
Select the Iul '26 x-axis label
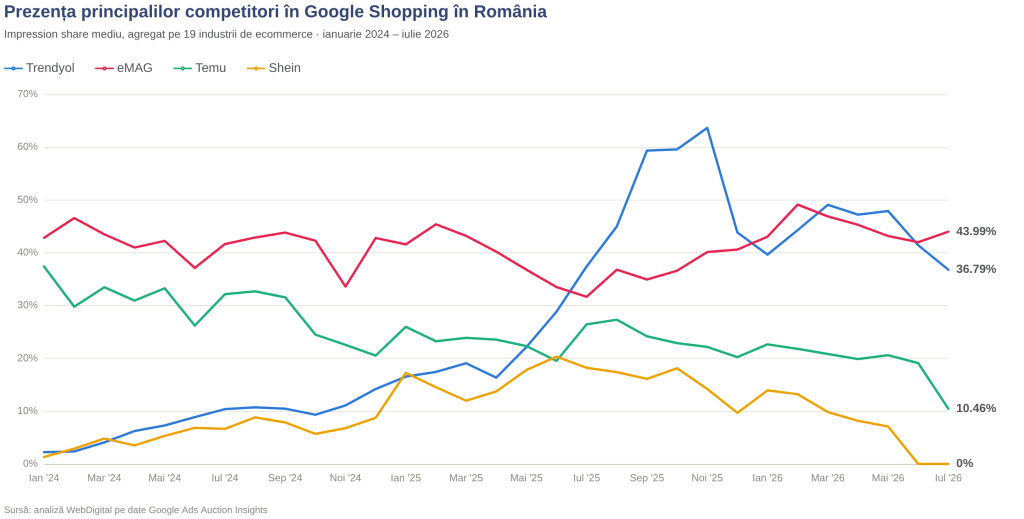point(948,478)
